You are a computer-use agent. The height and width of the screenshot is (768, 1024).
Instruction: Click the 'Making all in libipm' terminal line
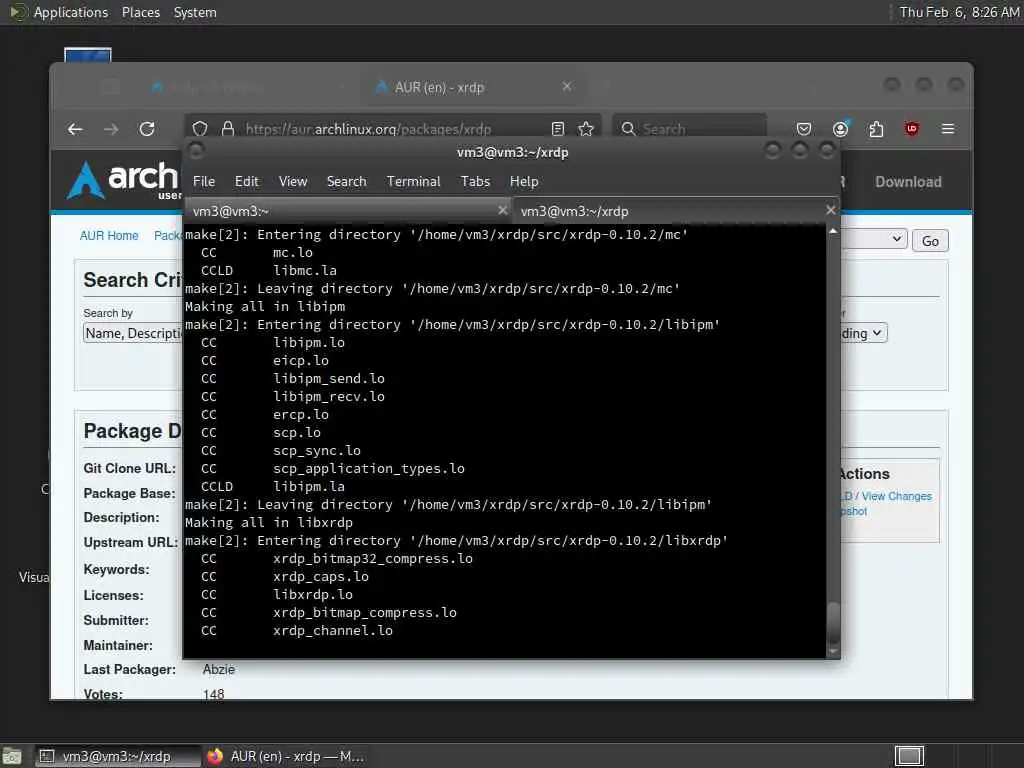(264, 306)
